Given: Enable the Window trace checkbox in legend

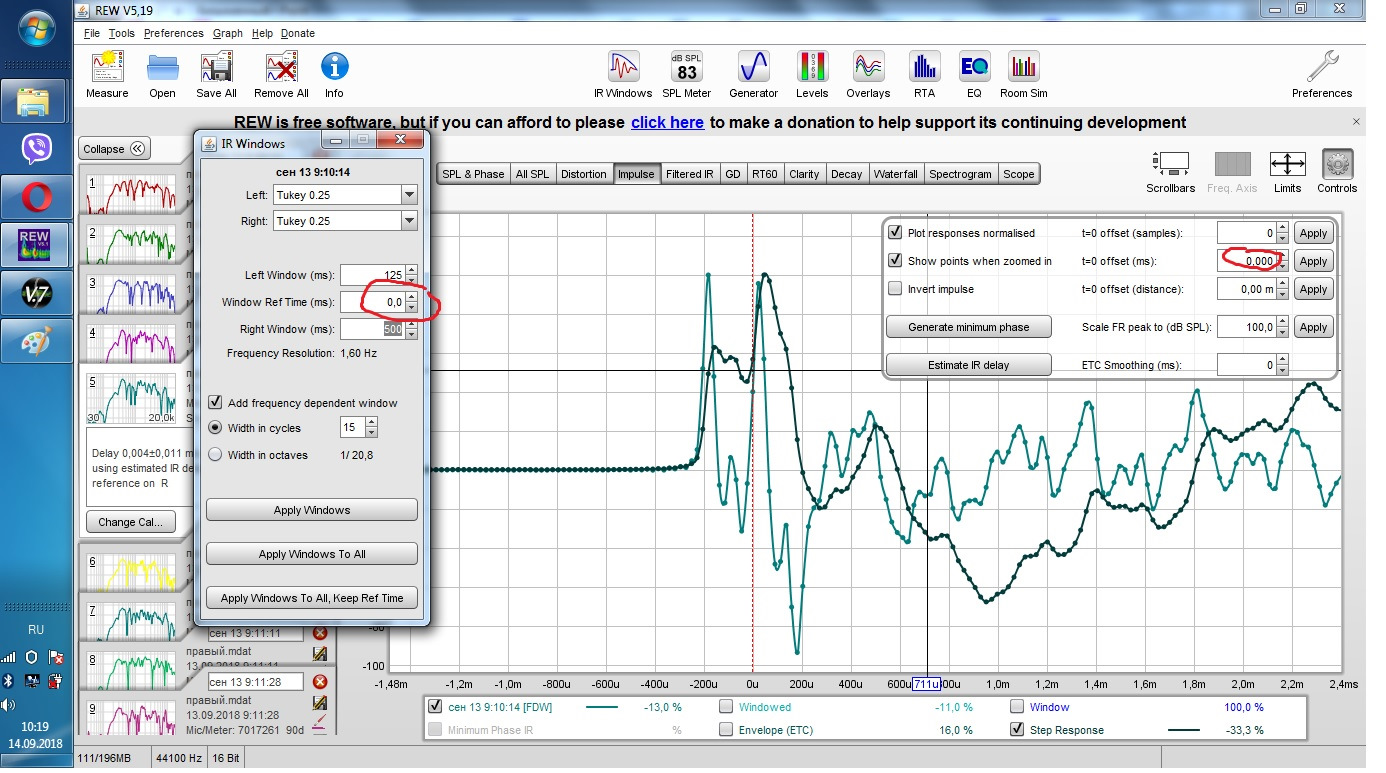Looking at the screenshot, I should 1018,706.
